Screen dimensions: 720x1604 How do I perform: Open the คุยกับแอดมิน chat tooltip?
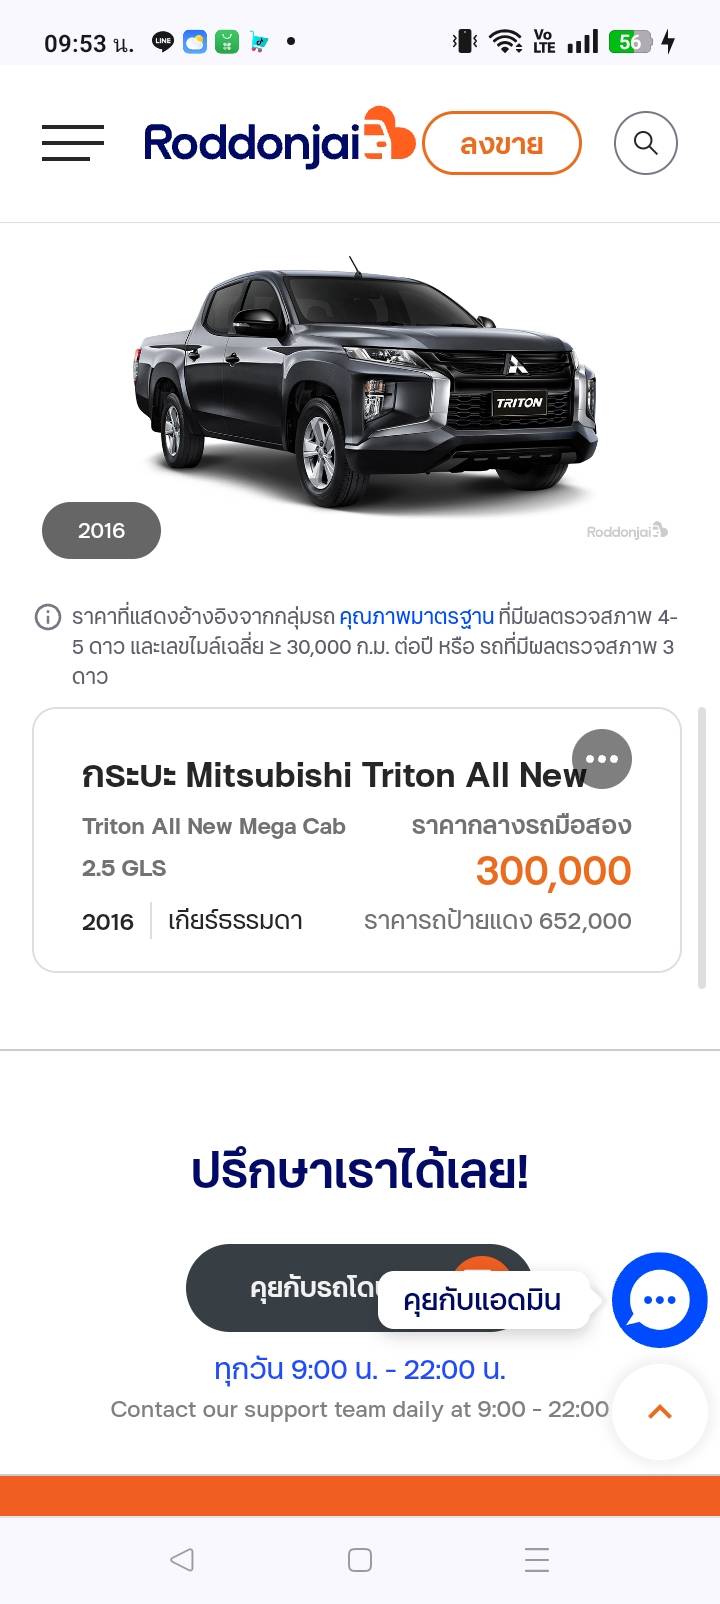(x=483, y=1300)
